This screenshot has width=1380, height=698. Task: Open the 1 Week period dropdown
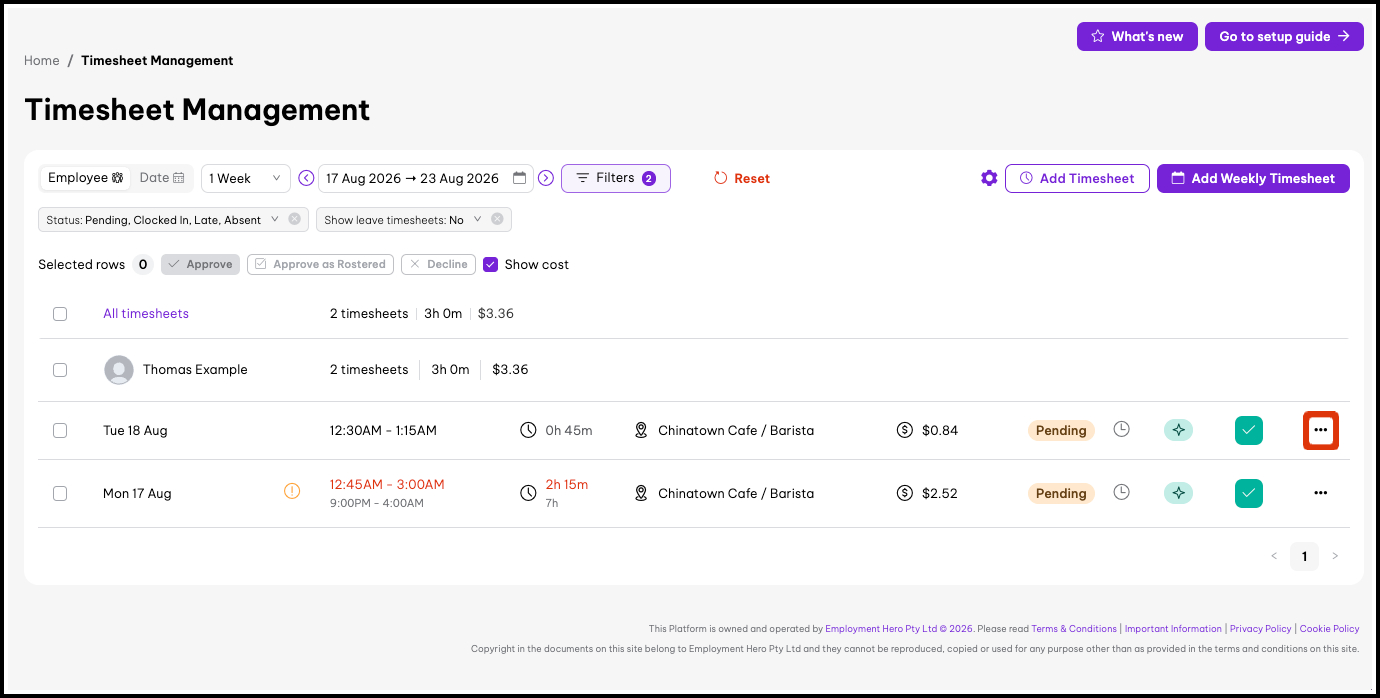246,178
